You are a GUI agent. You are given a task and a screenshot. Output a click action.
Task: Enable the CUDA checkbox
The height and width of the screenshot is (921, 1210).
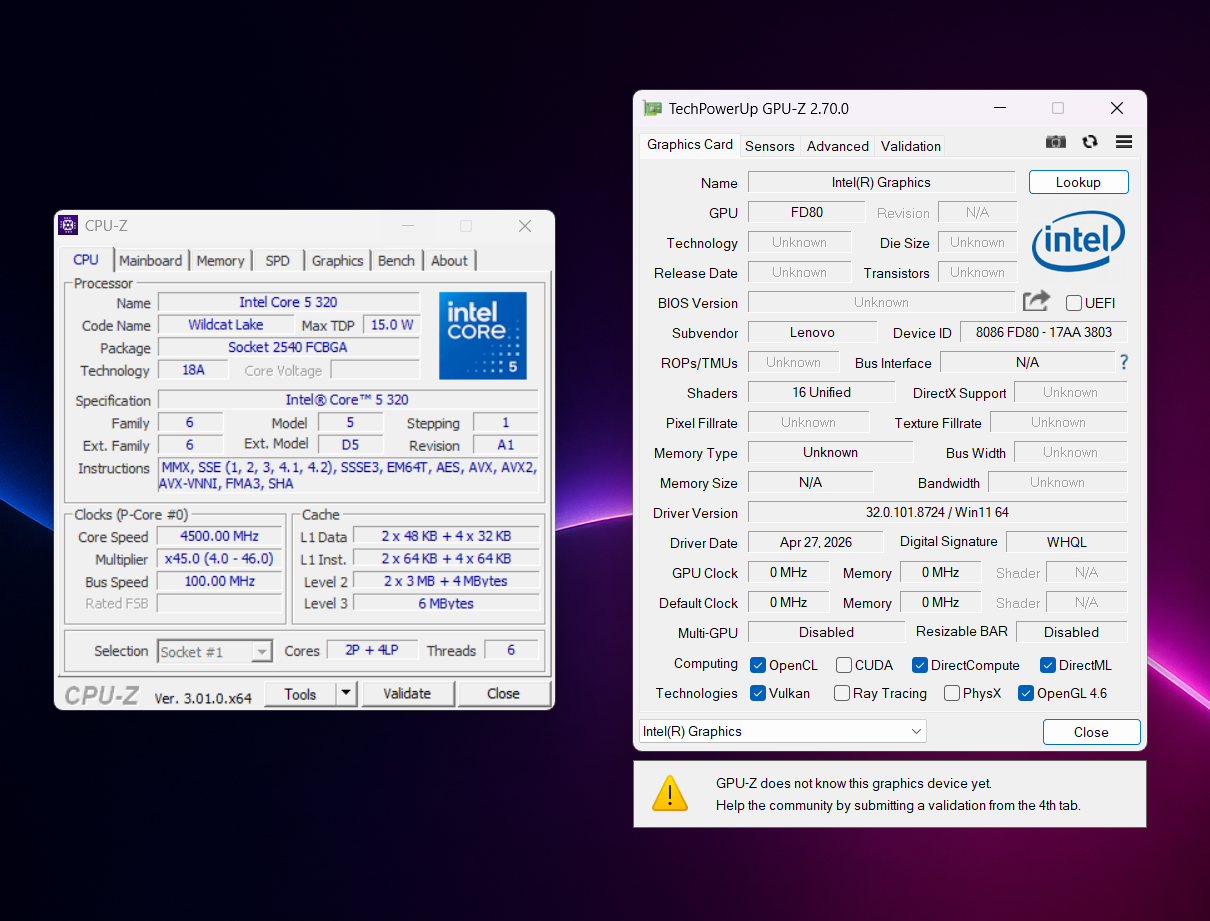pos(844,665)
